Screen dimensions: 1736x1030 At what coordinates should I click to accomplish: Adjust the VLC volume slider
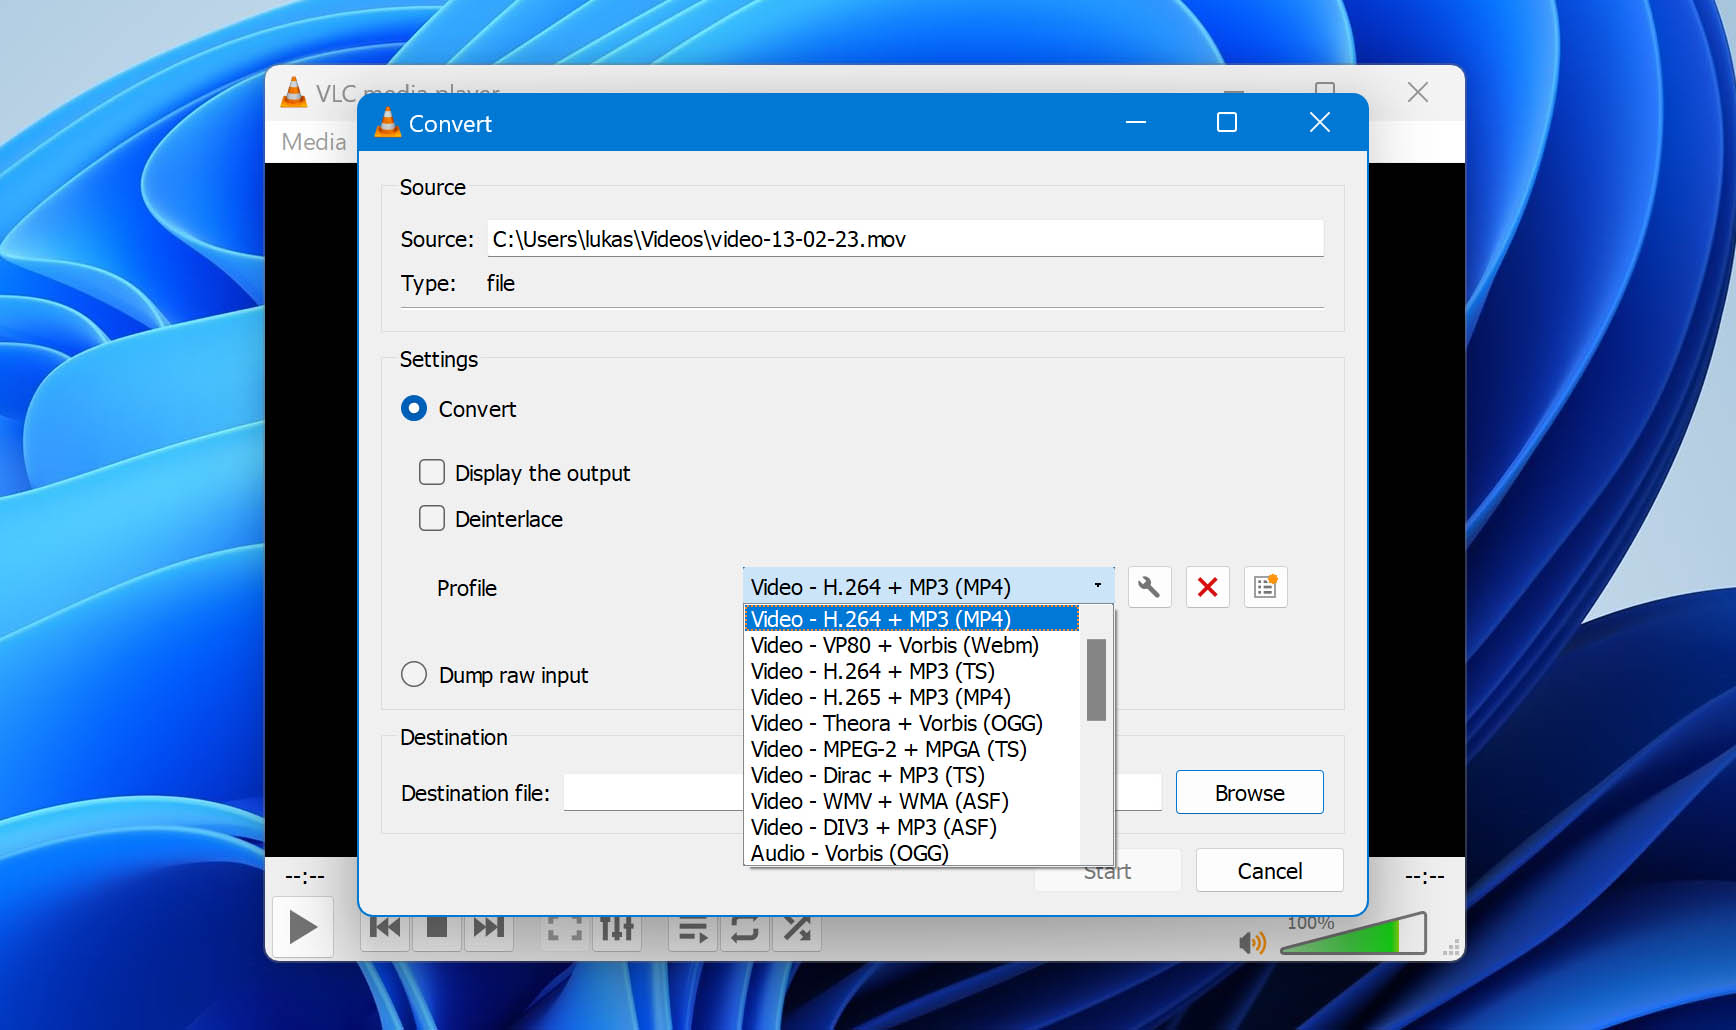point(1353,933)
